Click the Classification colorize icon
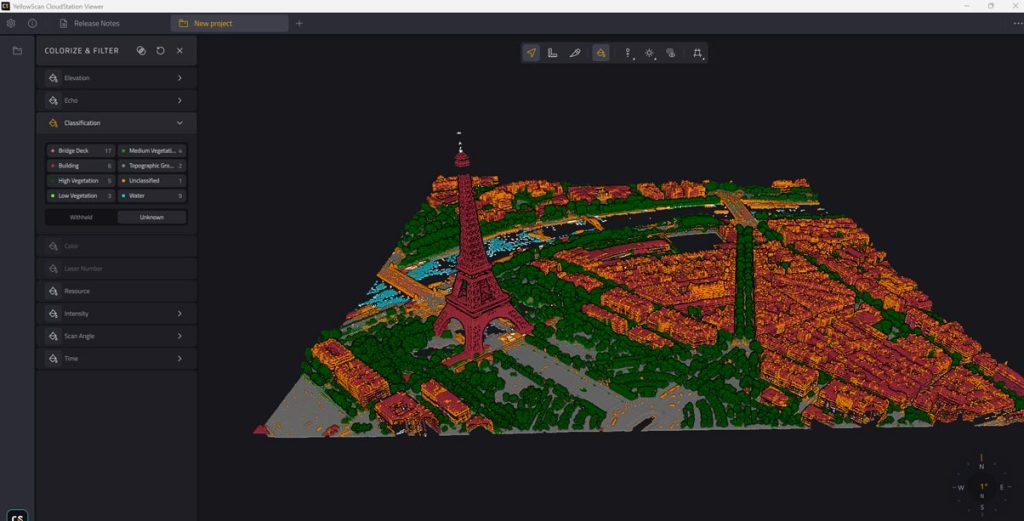Screen dimensions: 1024x521 pos(53,123)
